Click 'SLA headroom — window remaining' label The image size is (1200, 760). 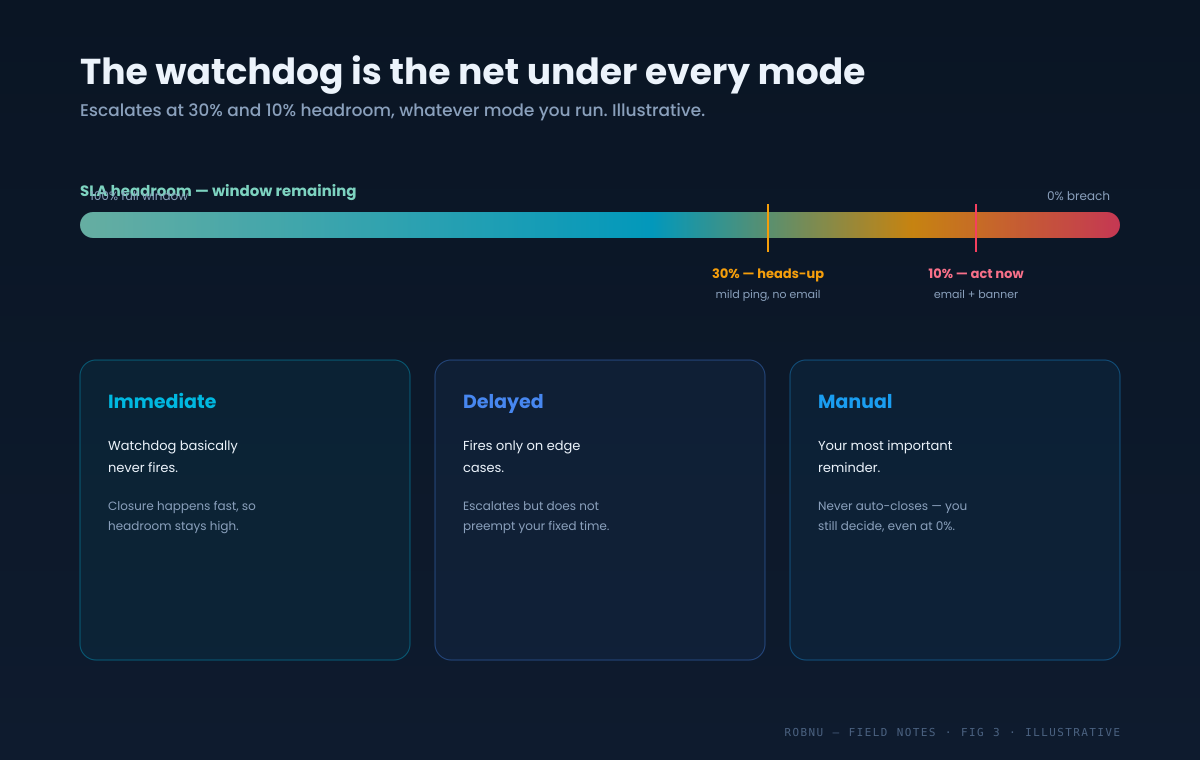point(218,190)
